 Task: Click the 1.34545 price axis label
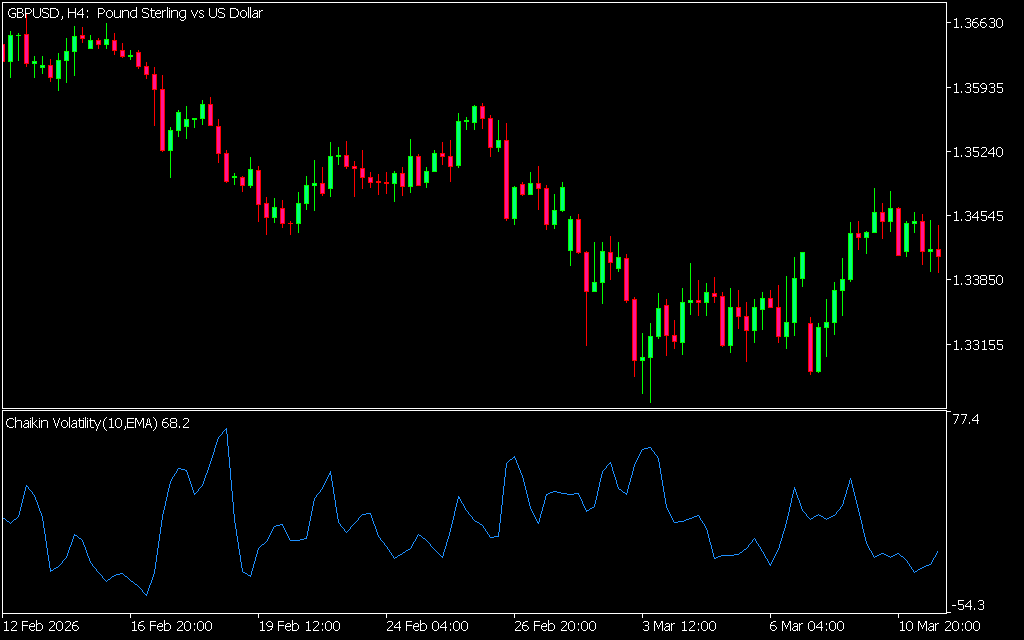point(980,216)
